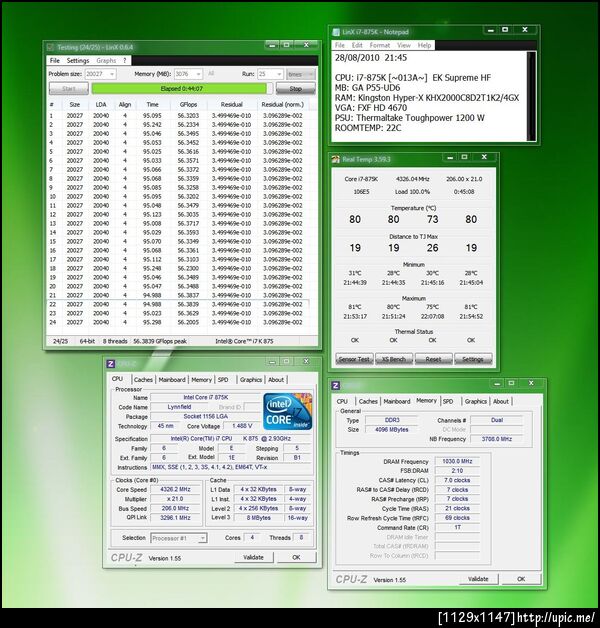The image size is (600, 628).
Task: Open Notepad Format menu
Action: pyautogui.click(x=380, y=45)
